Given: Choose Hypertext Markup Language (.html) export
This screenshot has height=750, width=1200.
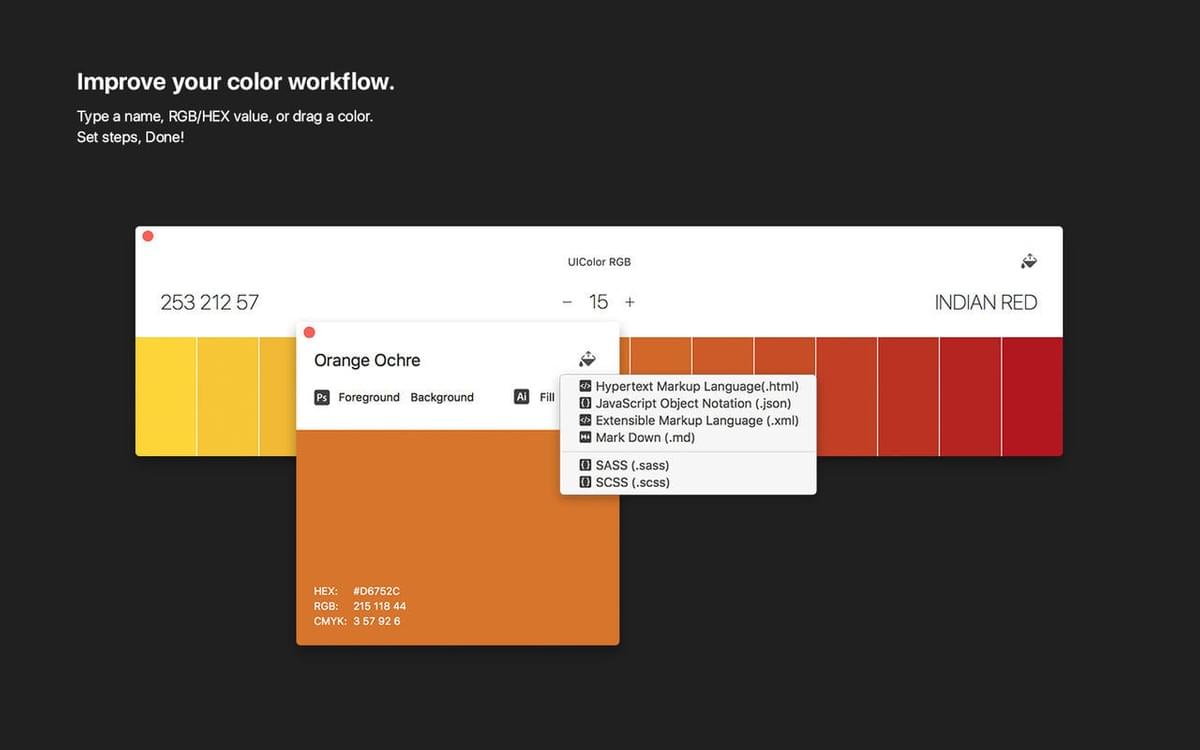Looking at the screenshot, I should 688,386.
